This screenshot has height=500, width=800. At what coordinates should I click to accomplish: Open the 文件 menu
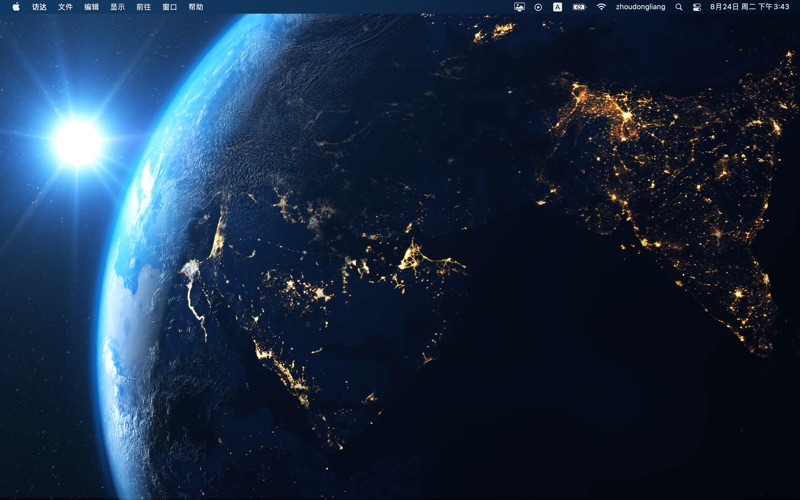65,7
